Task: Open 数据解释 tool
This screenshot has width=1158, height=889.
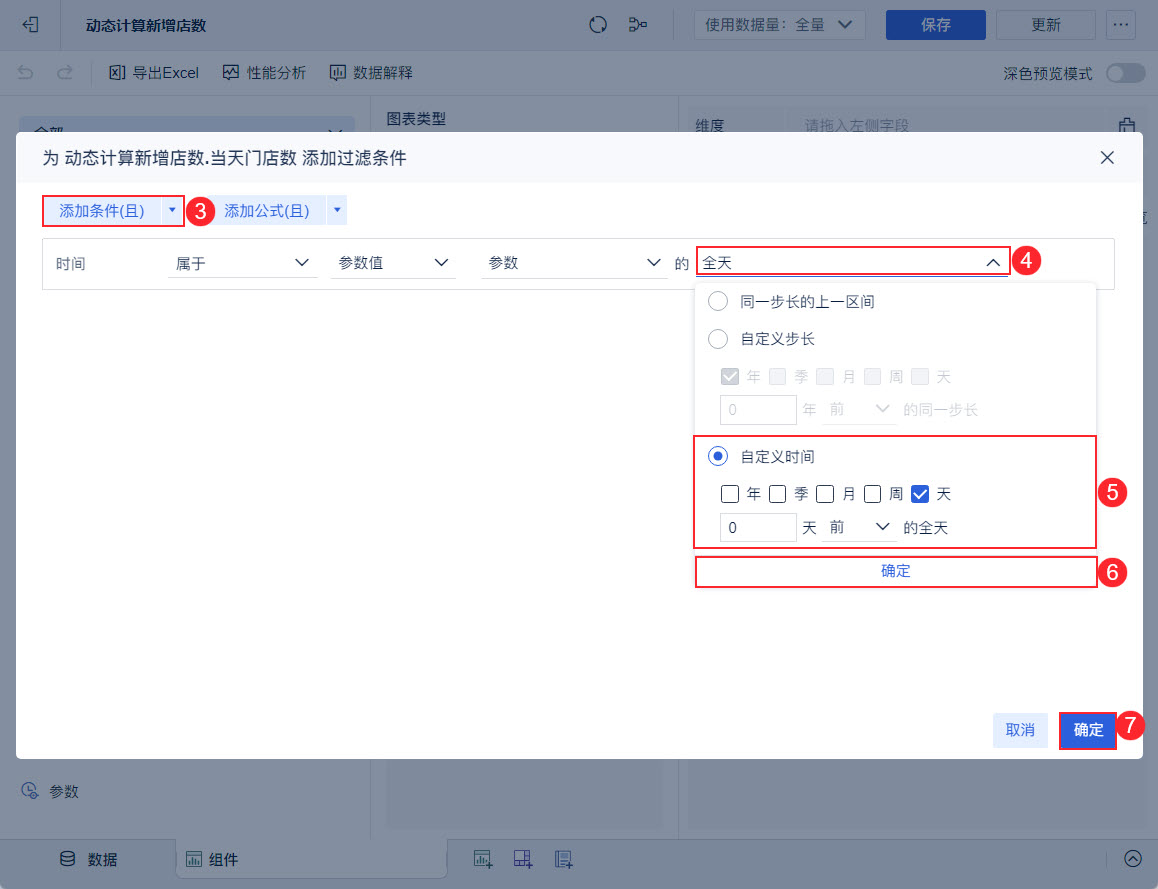Action: [371, 72]
